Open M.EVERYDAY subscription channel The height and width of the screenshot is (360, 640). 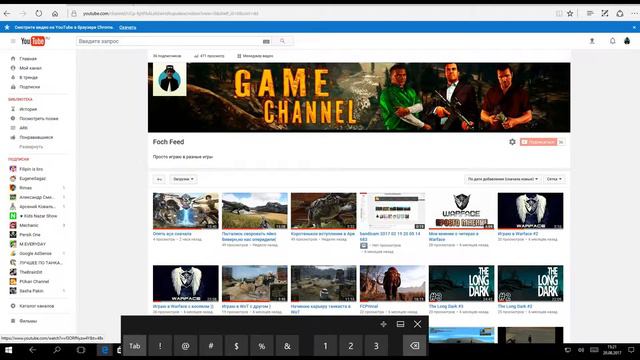33,244
